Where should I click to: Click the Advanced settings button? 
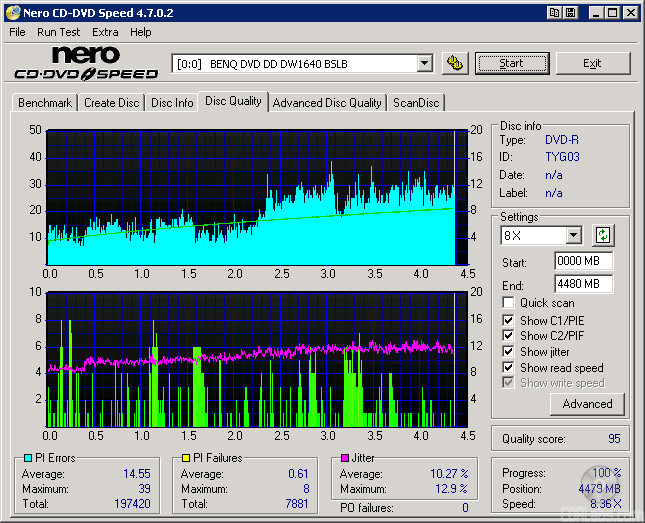[x=587, y=404]
